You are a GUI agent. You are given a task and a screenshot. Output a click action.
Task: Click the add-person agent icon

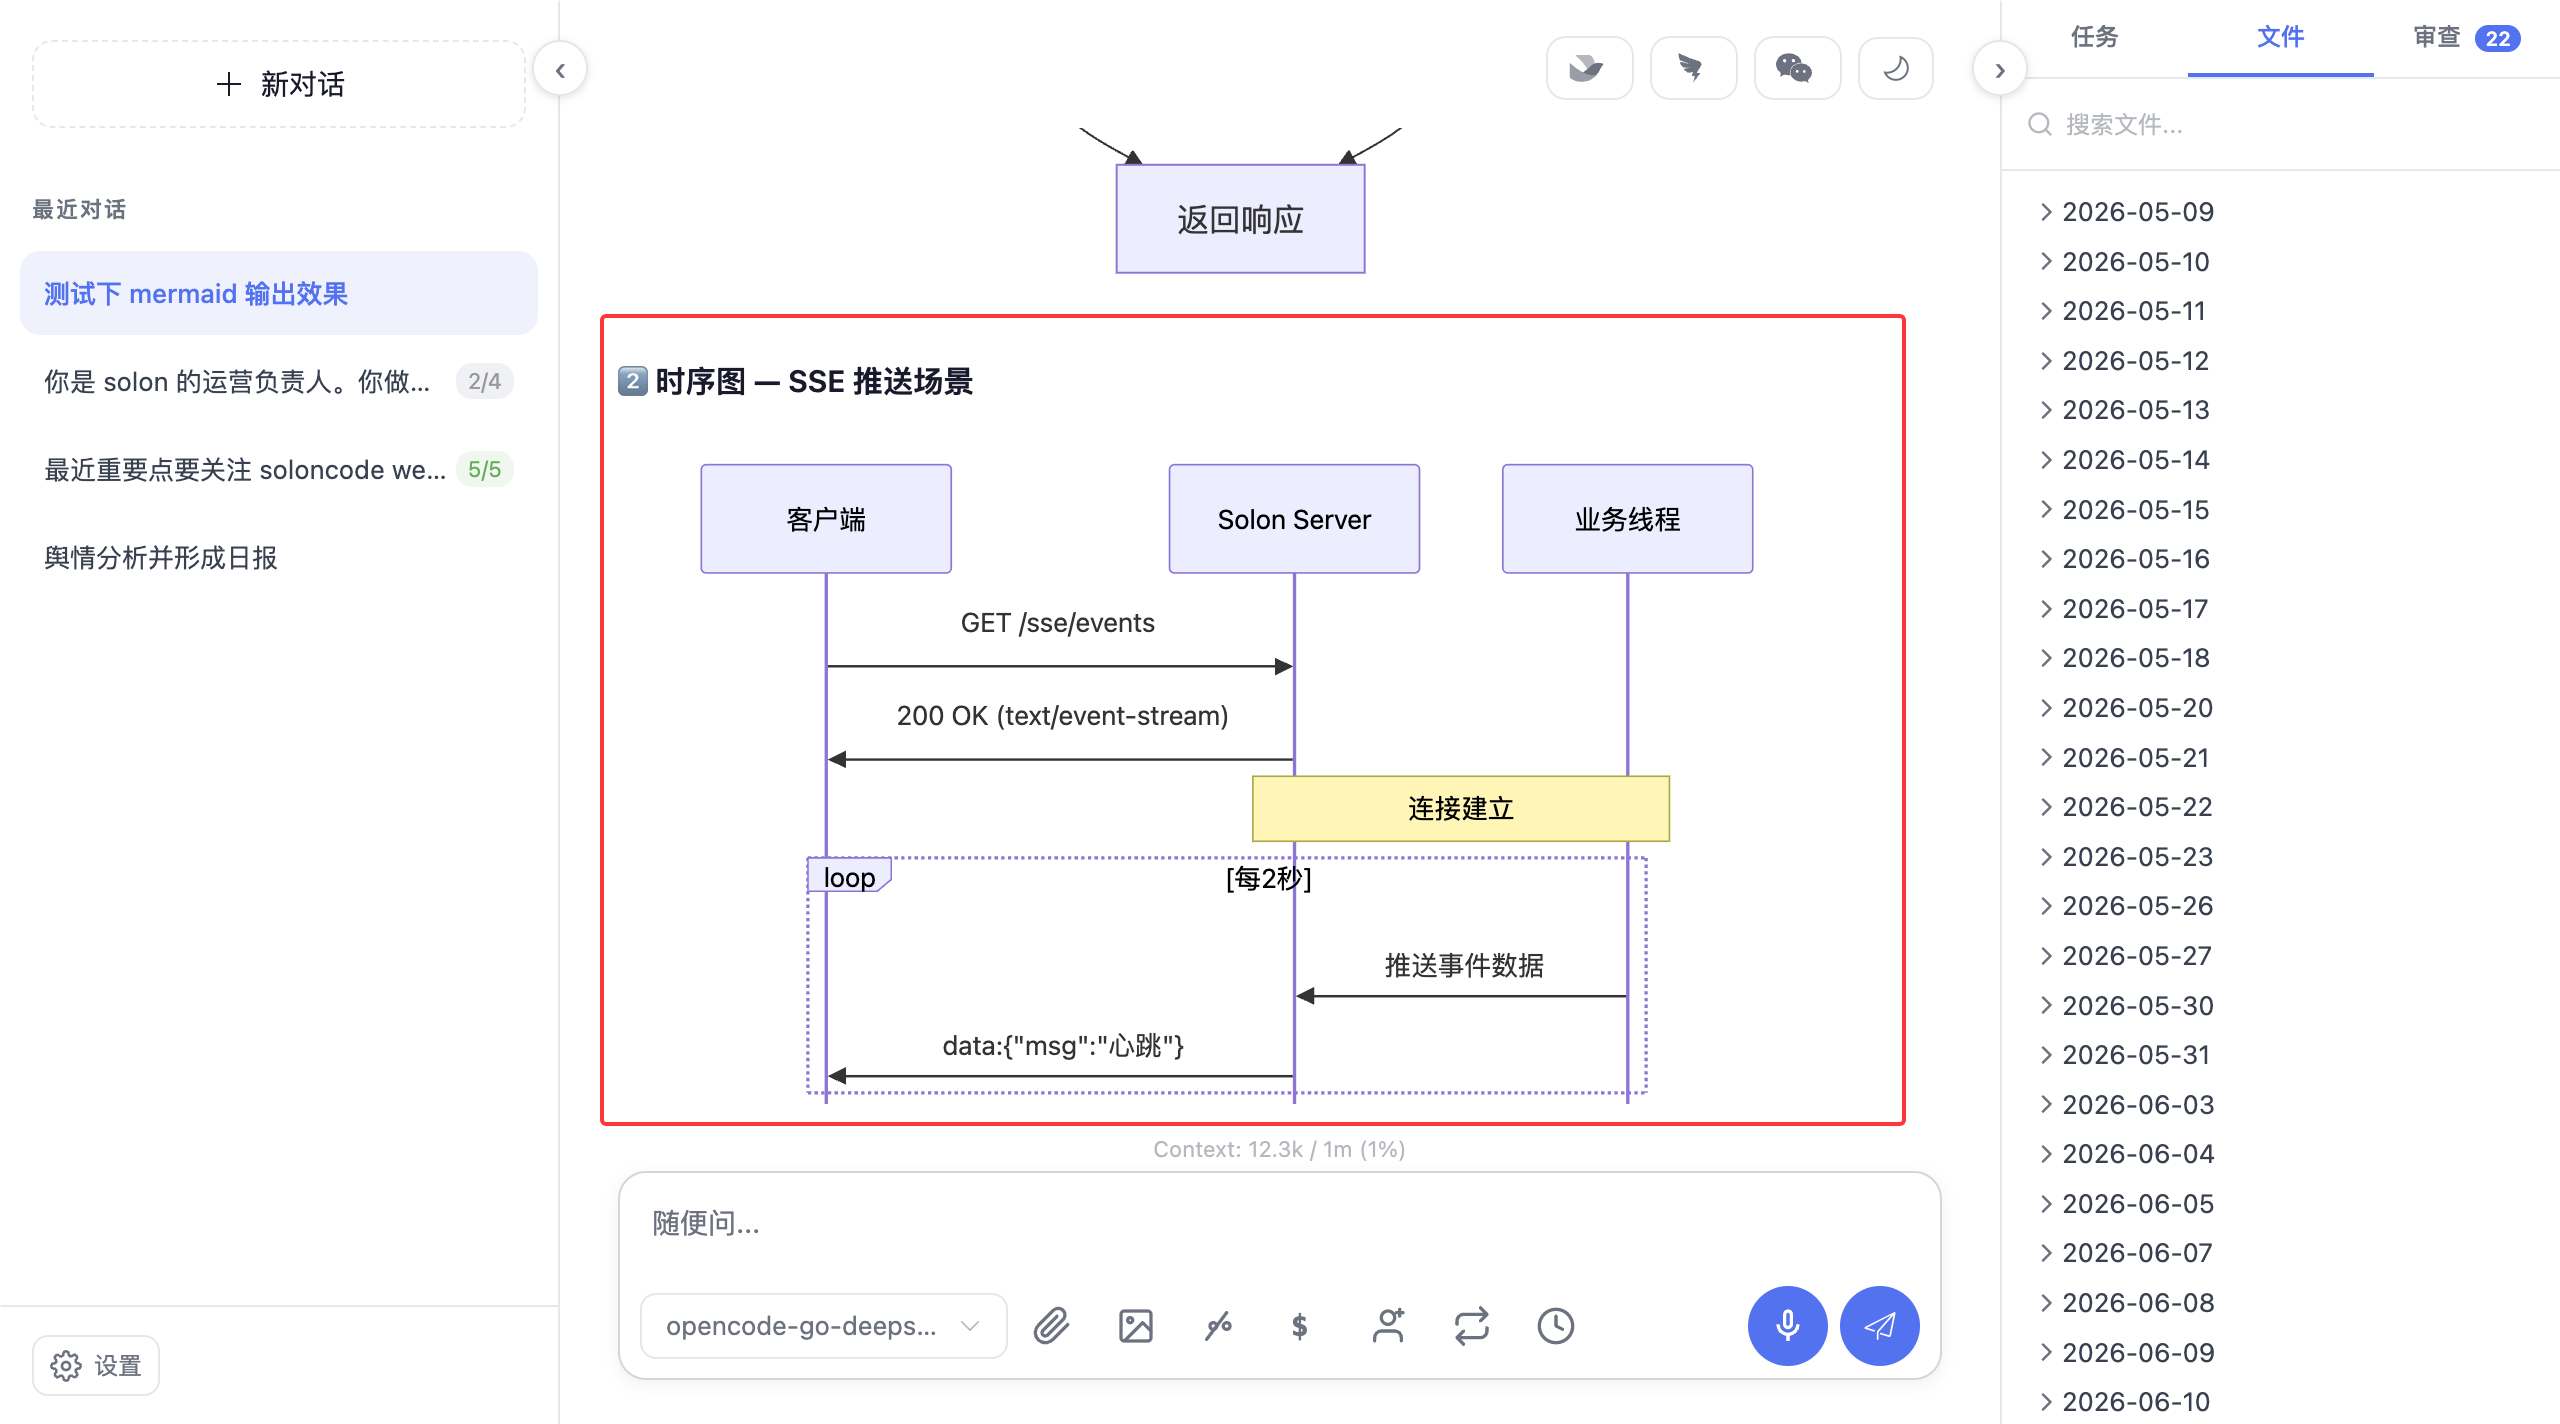1388,1326
